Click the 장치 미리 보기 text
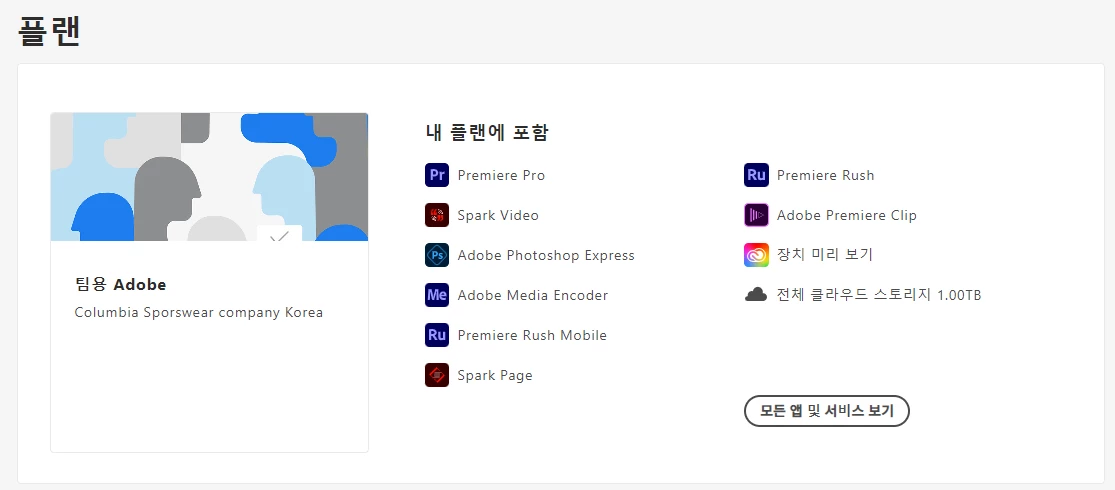The height and width of the screenshot is (490, 1115). (x=824, y=255)
